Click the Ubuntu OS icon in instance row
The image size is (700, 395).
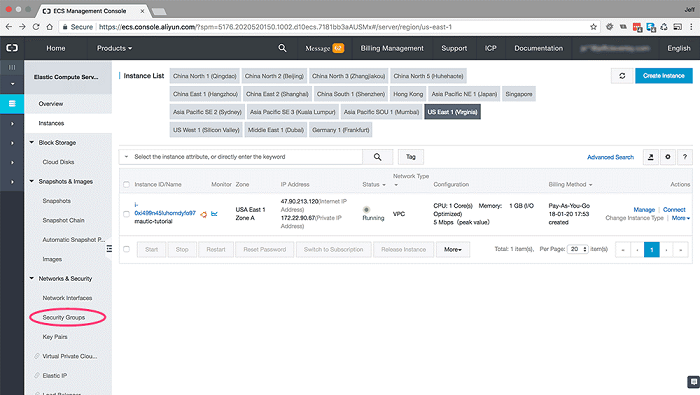point(204,215)
